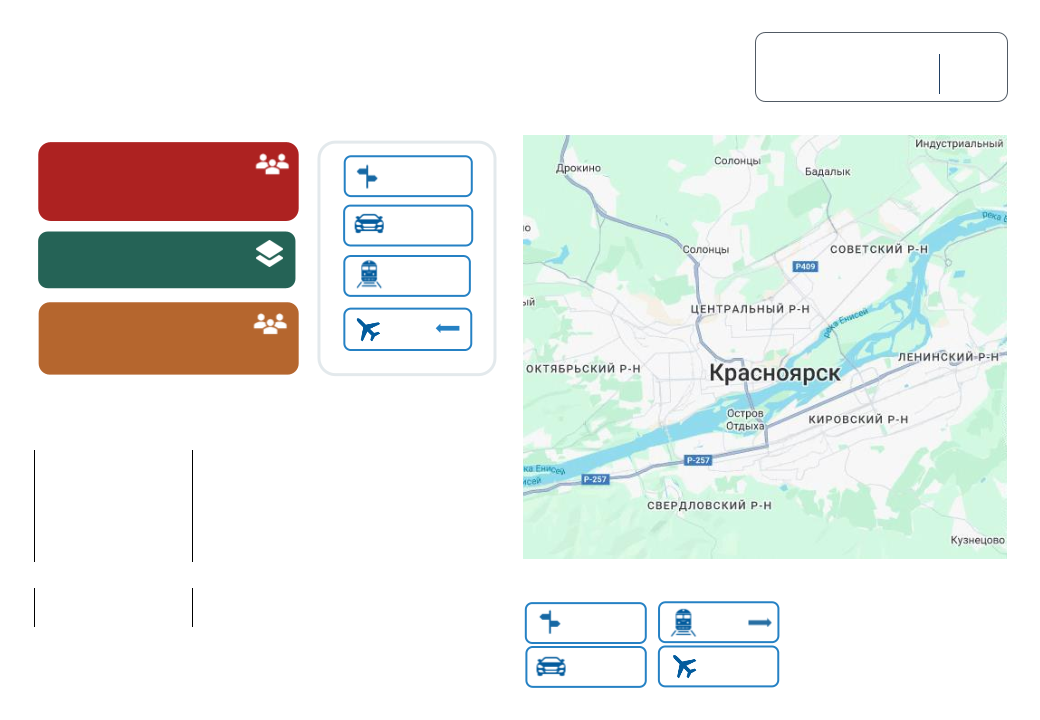The height and width of the screenshot is (720, 1040).
Task: Select the airplane icon in the left transport panel
Action: (x=369, y=330)
